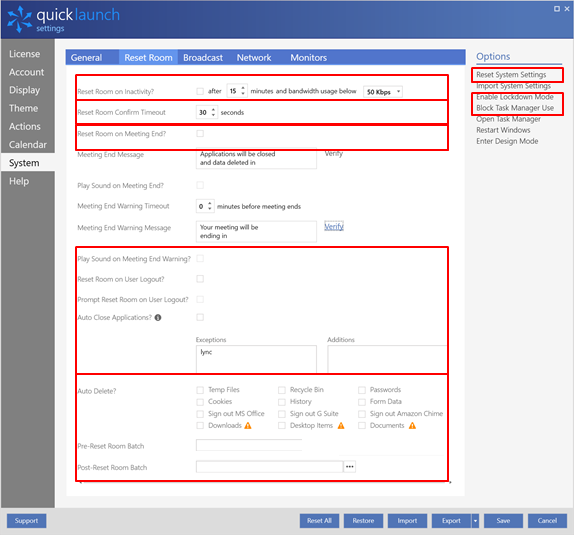
Task: Open the 50 Kbps bandwidth dropdown
Action: [x=383, y=92]
